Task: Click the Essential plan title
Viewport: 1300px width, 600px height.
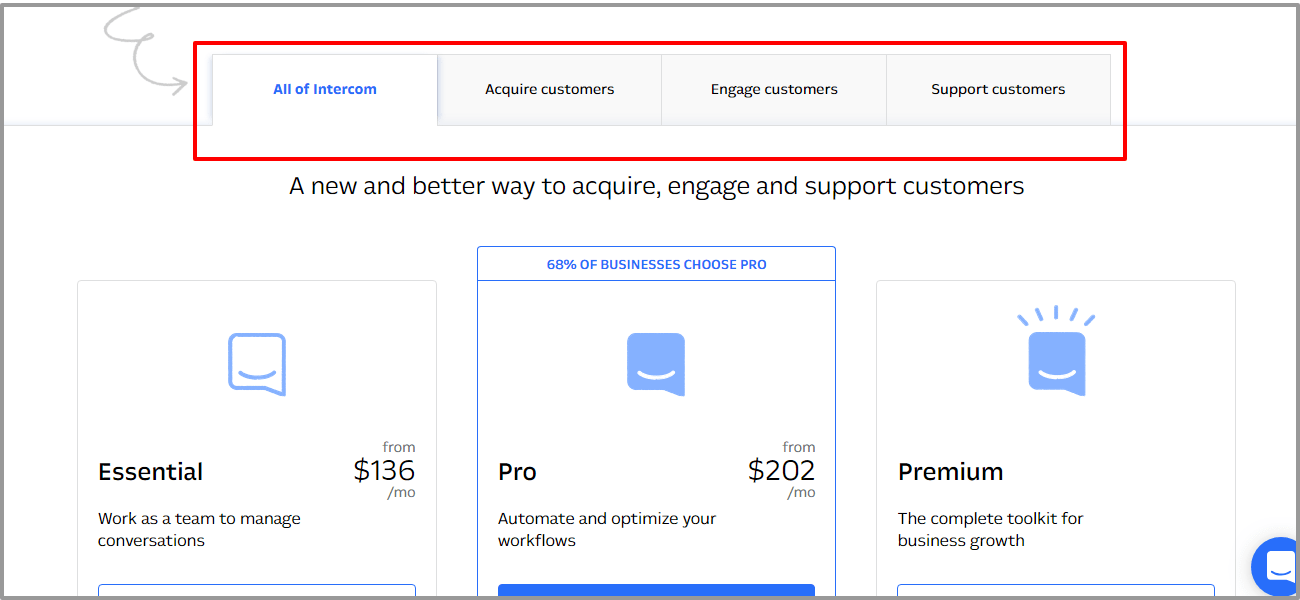Action: coord(150,472)
